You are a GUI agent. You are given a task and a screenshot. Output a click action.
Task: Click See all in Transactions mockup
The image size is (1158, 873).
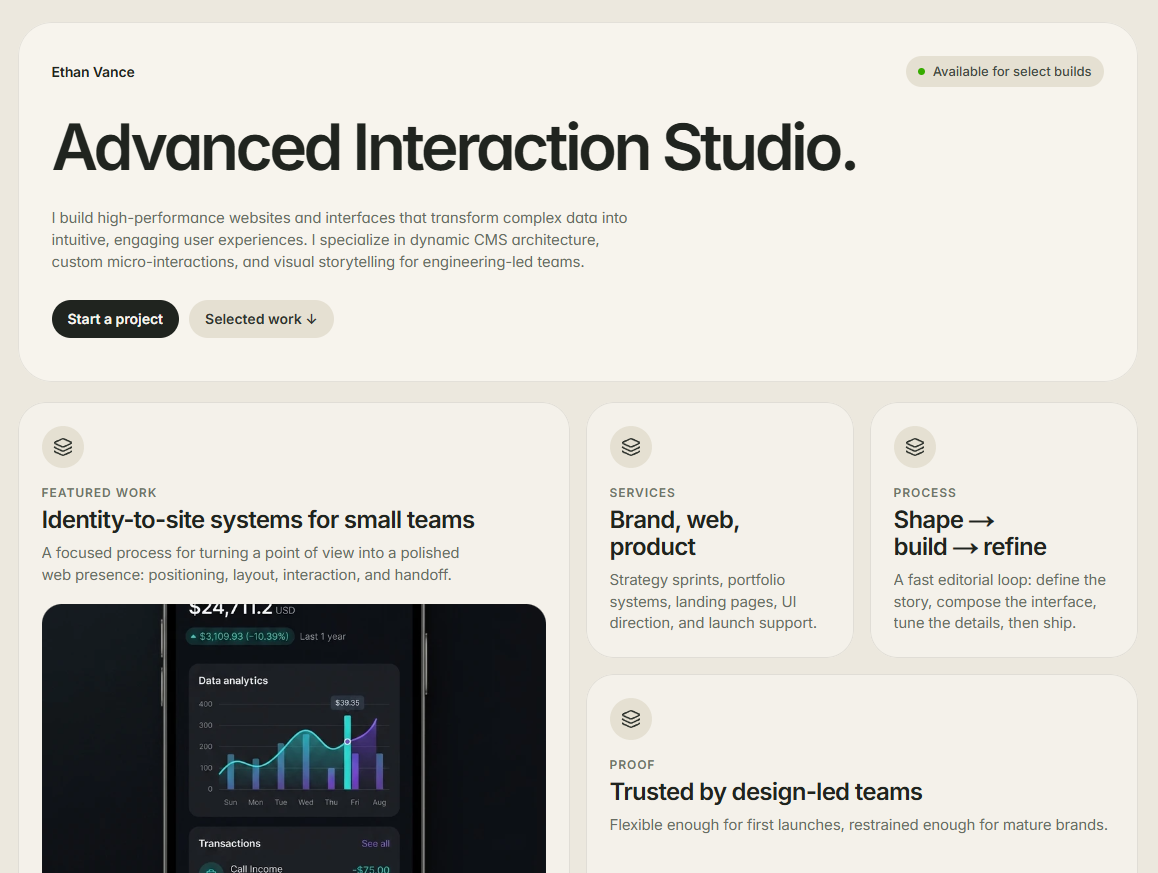point(375,843)
